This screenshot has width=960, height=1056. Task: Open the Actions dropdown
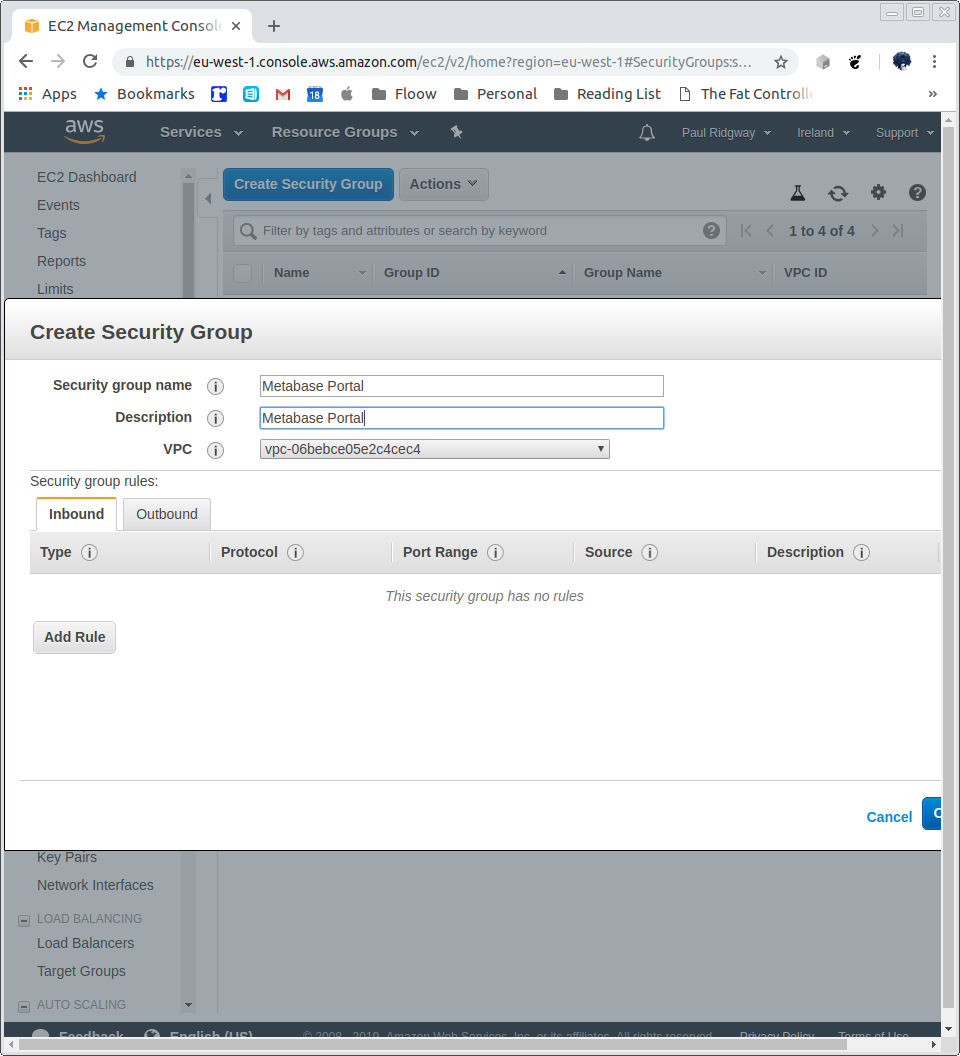point(443,184)
